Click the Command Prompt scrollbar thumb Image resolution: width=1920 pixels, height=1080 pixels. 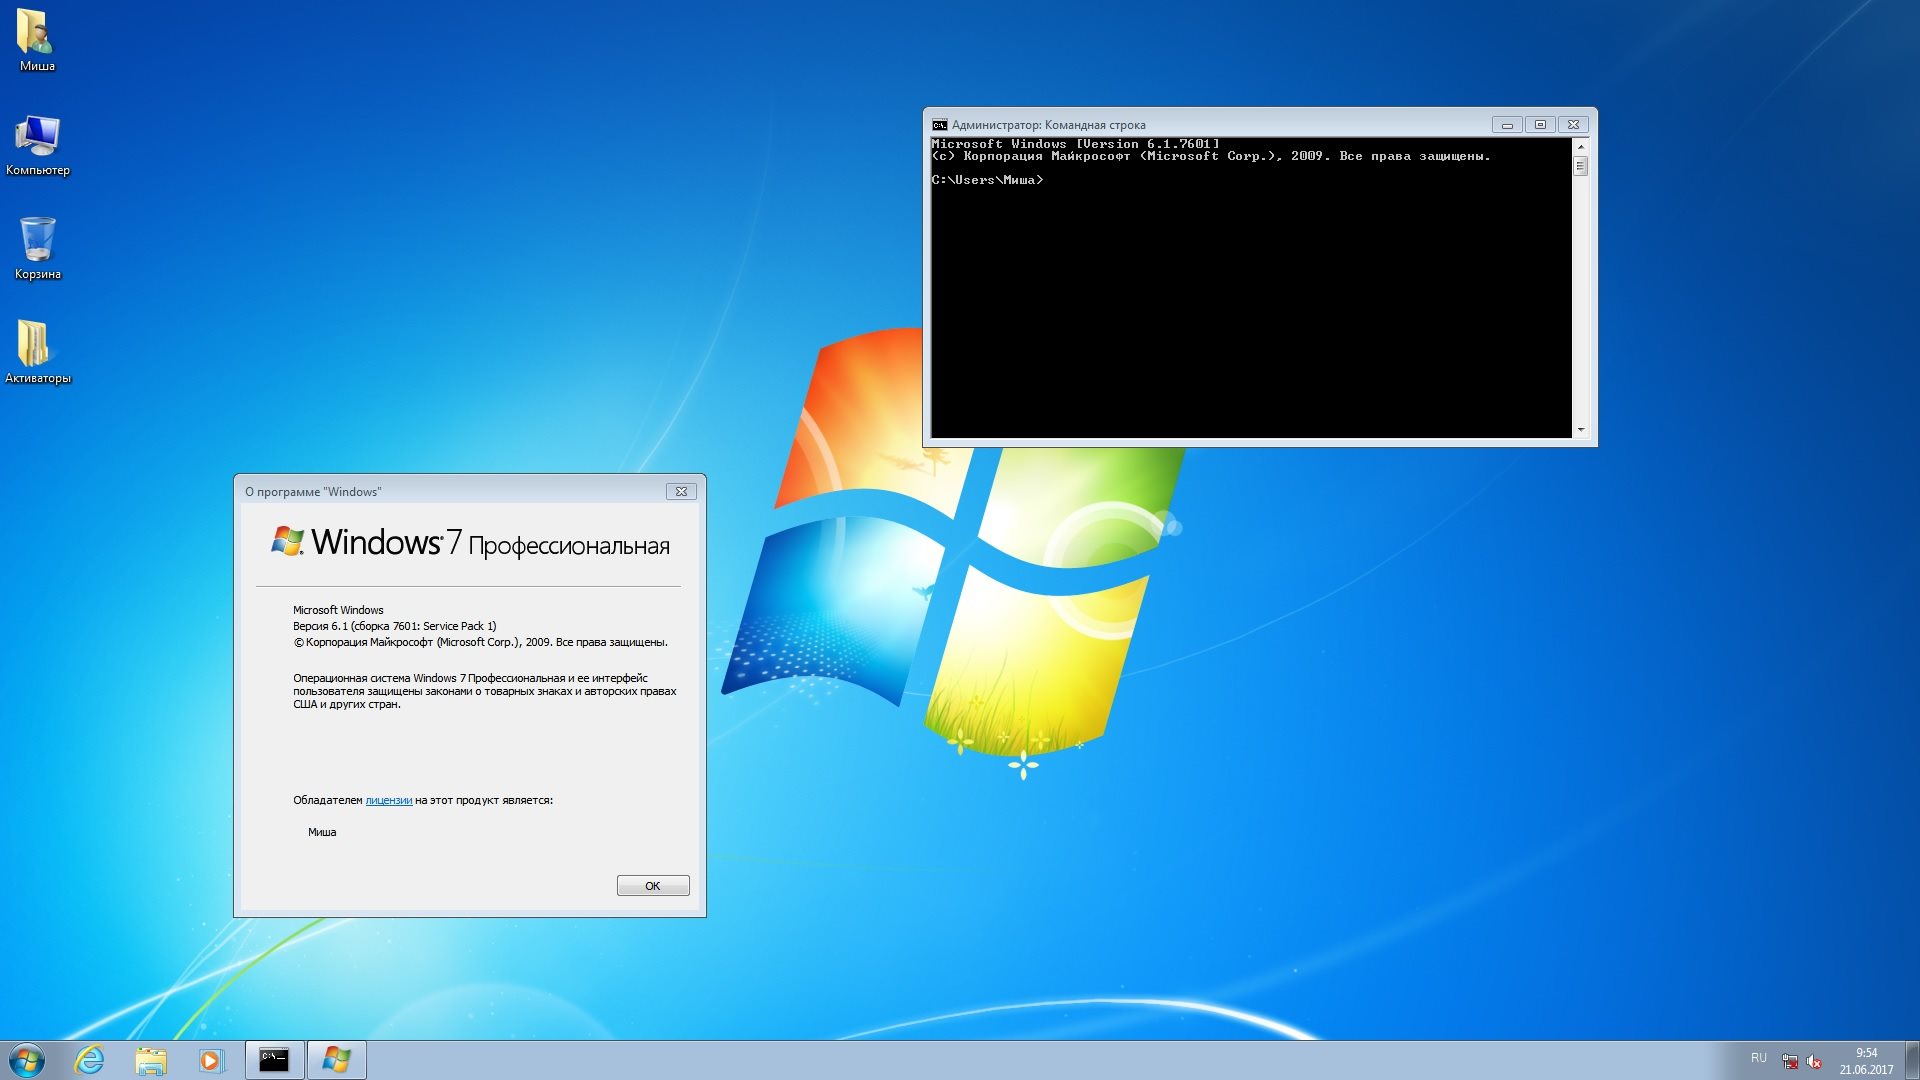[1581, 166]
